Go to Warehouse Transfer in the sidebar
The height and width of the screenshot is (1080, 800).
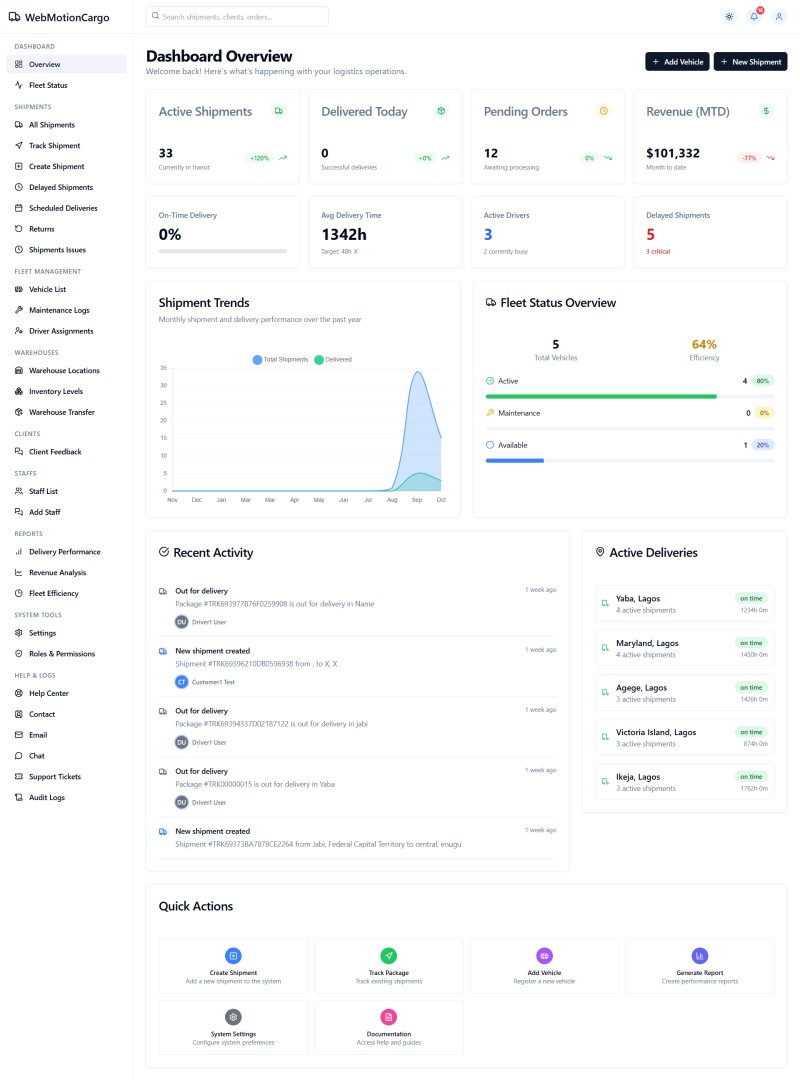click(62, 412)
